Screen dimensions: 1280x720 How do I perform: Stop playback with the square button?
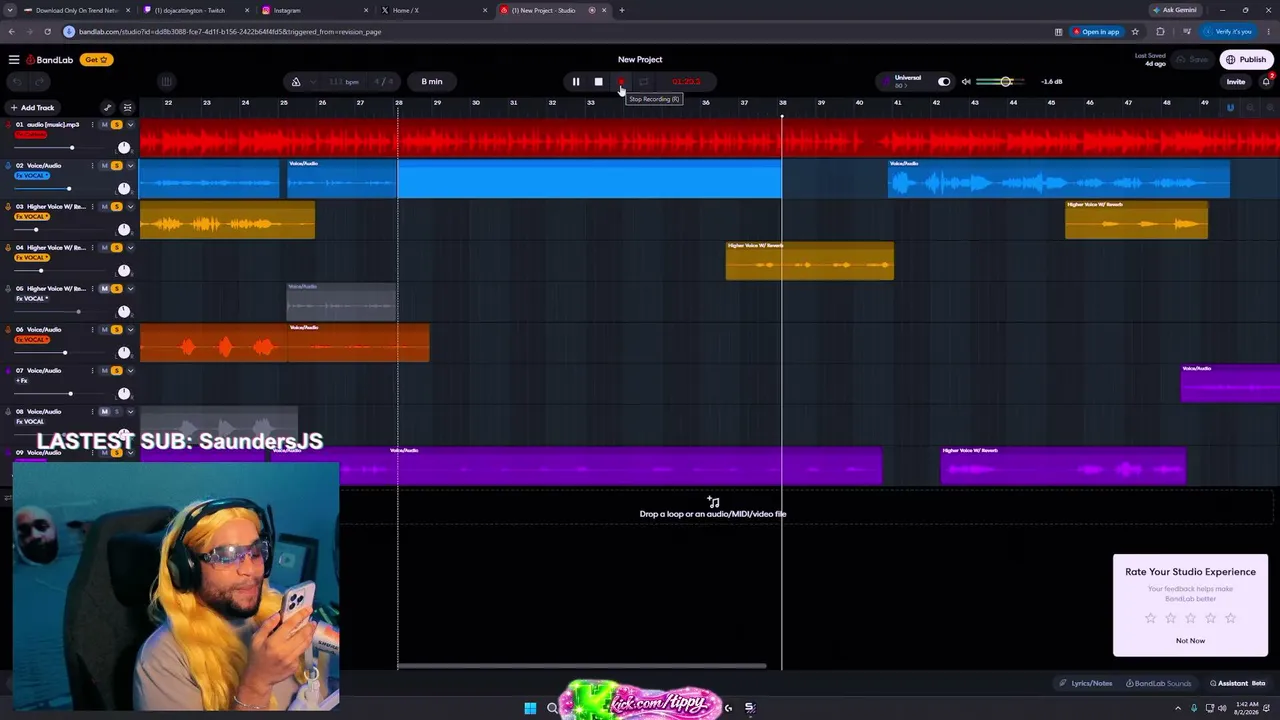coord(598,82)
